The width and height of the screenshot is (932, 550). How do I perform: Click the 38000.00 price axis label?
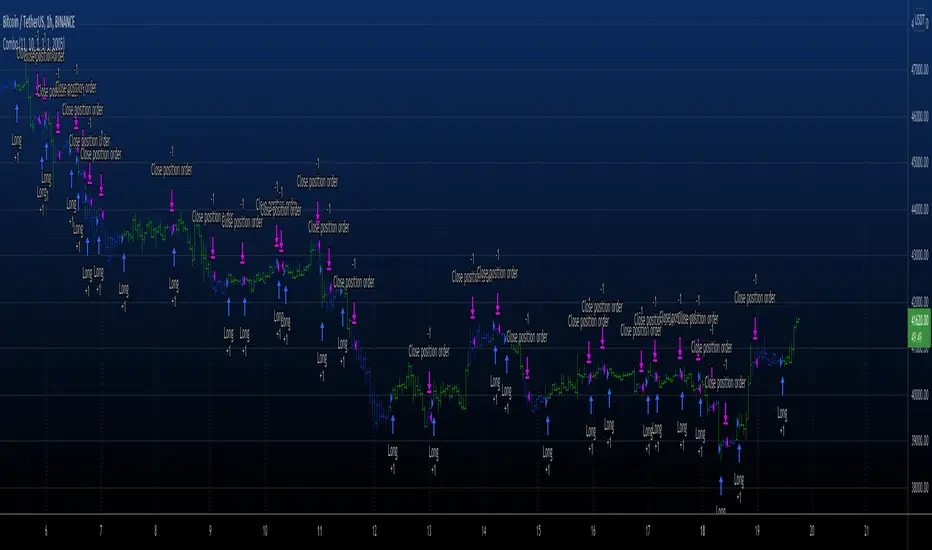tap(920, 487)
